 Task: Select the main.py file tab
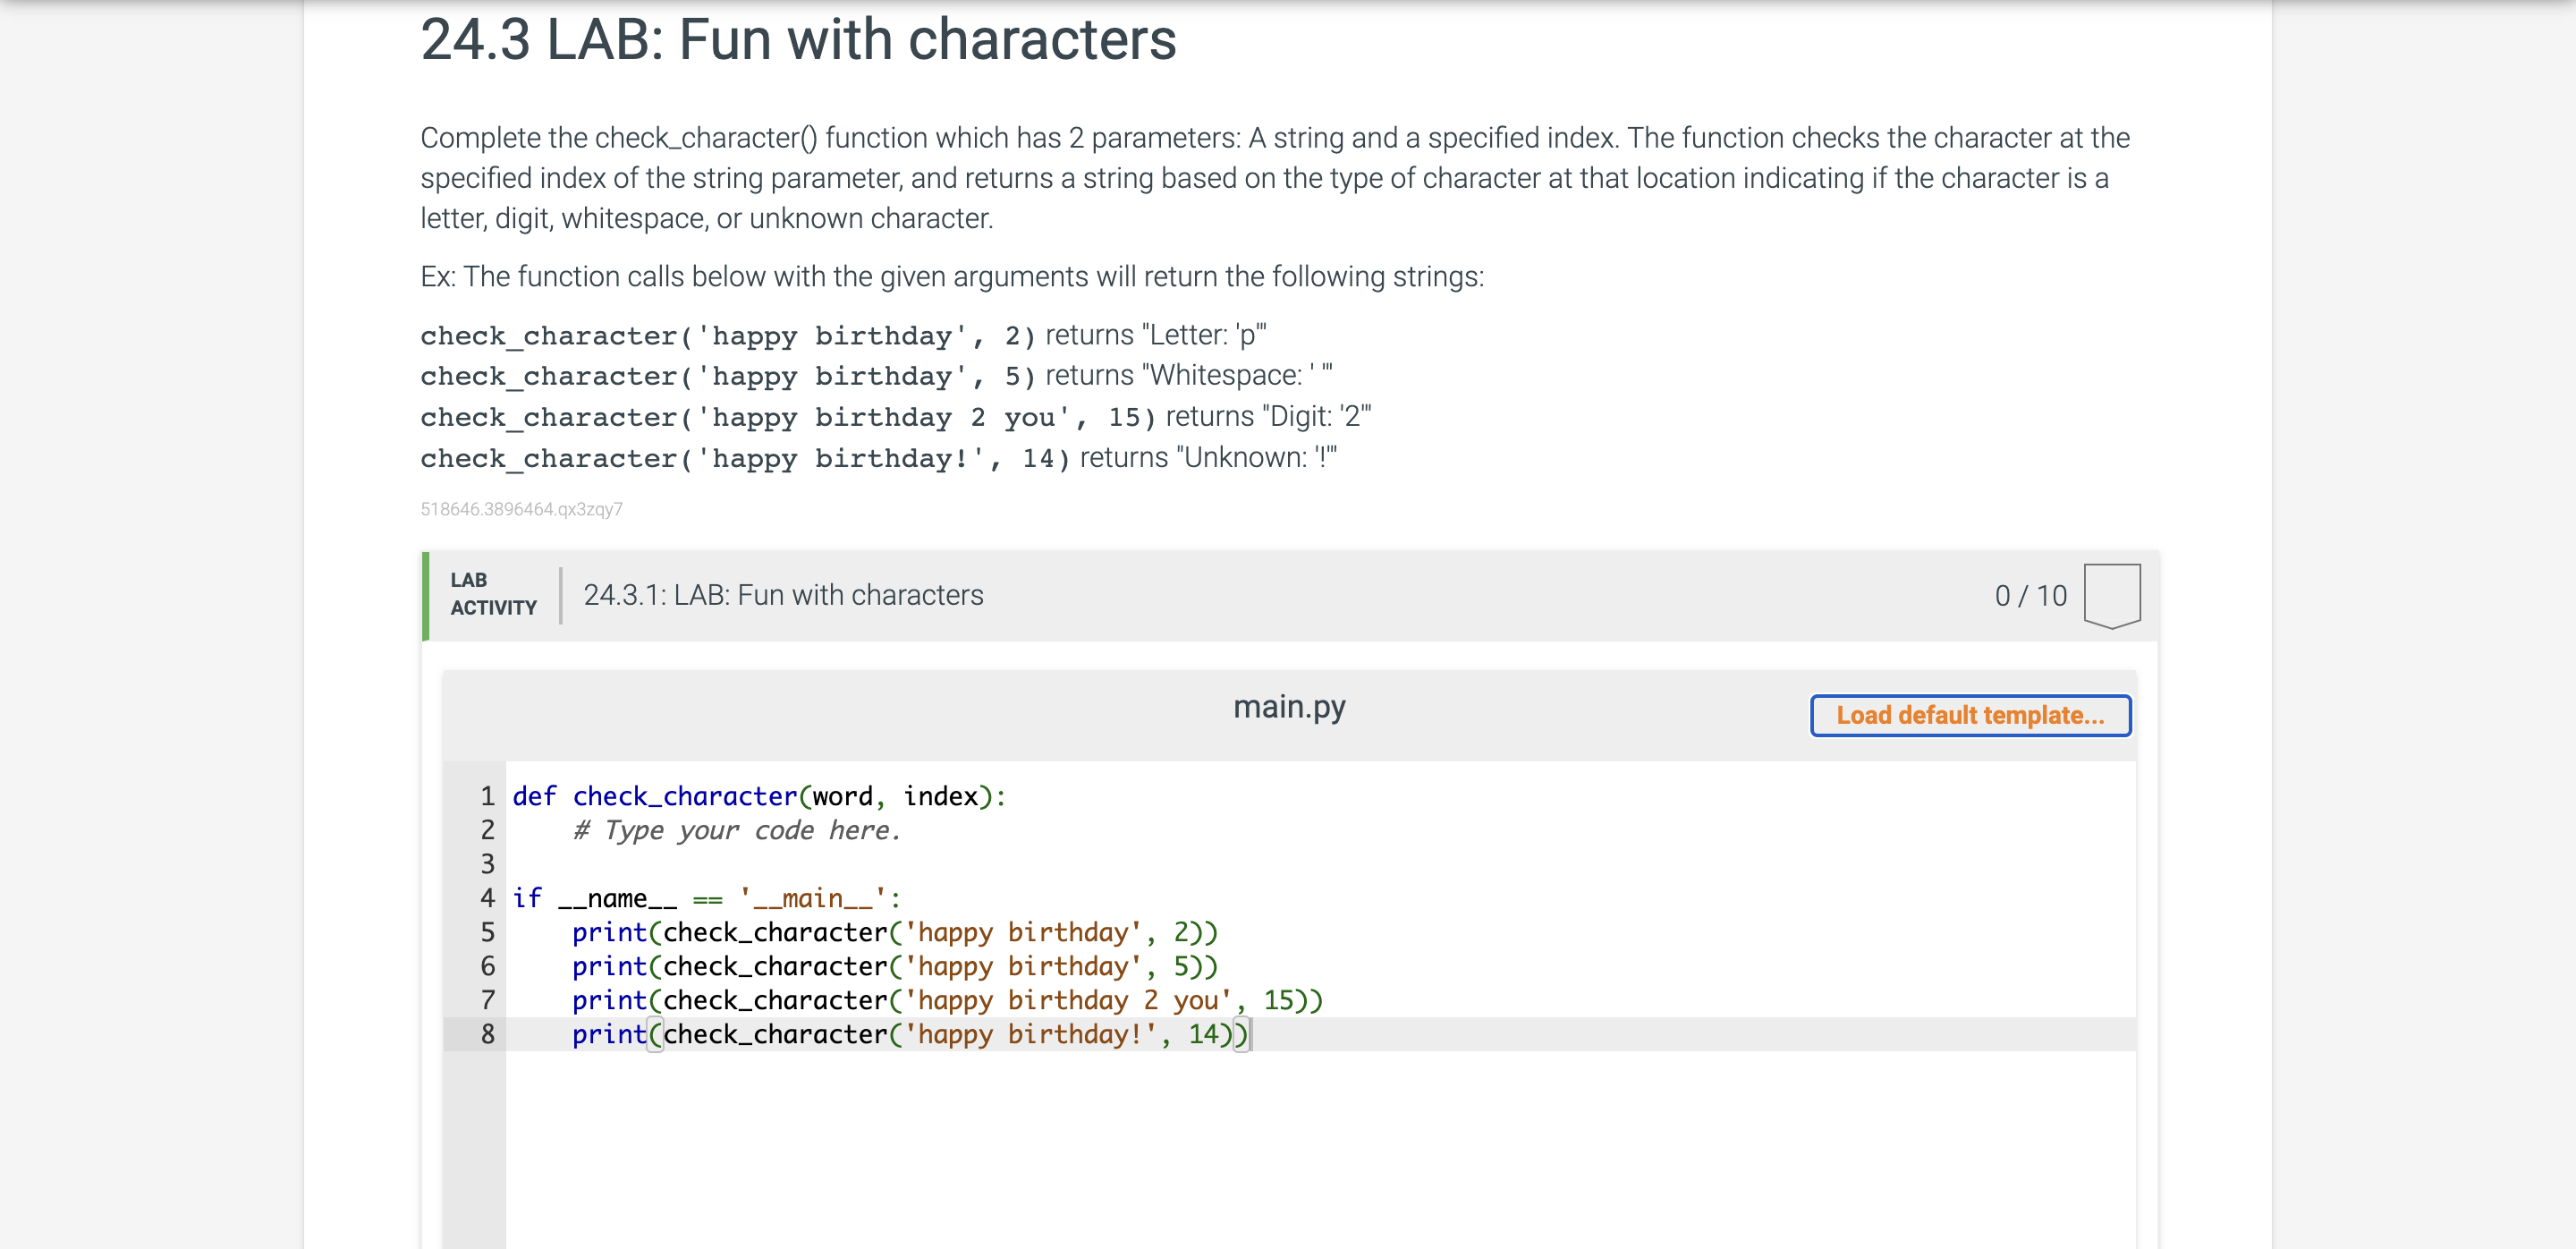pyautogui.click(x=1289, y=706)
